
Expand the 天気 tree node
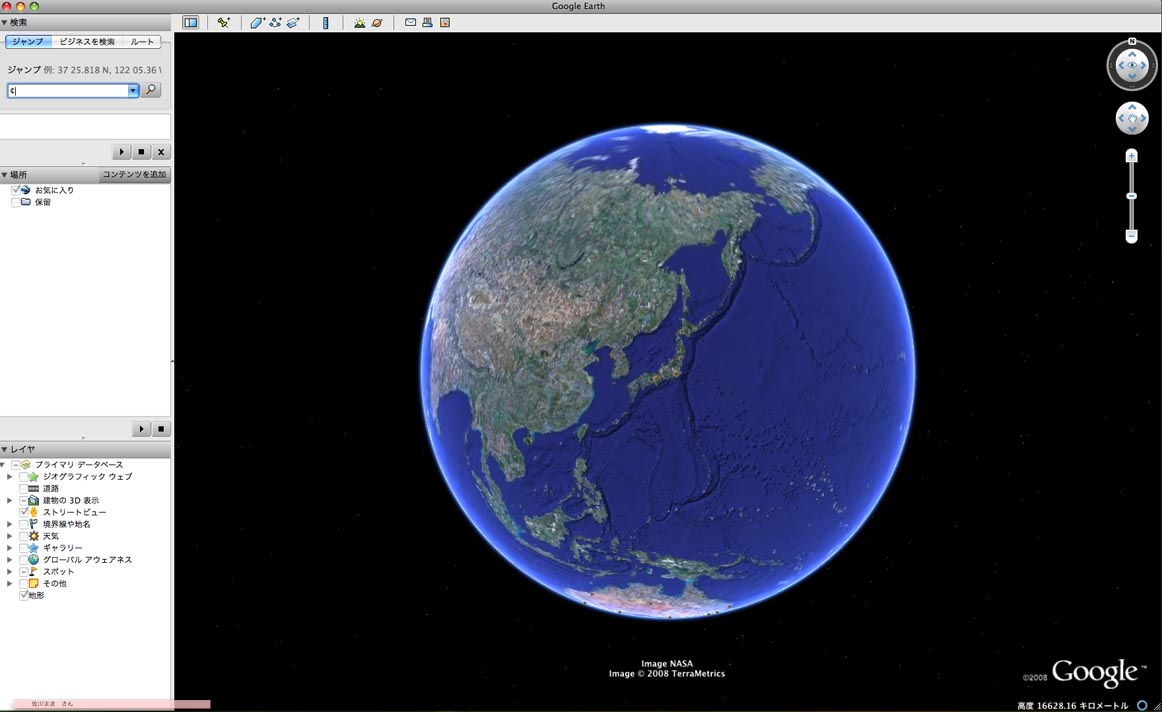10,536
